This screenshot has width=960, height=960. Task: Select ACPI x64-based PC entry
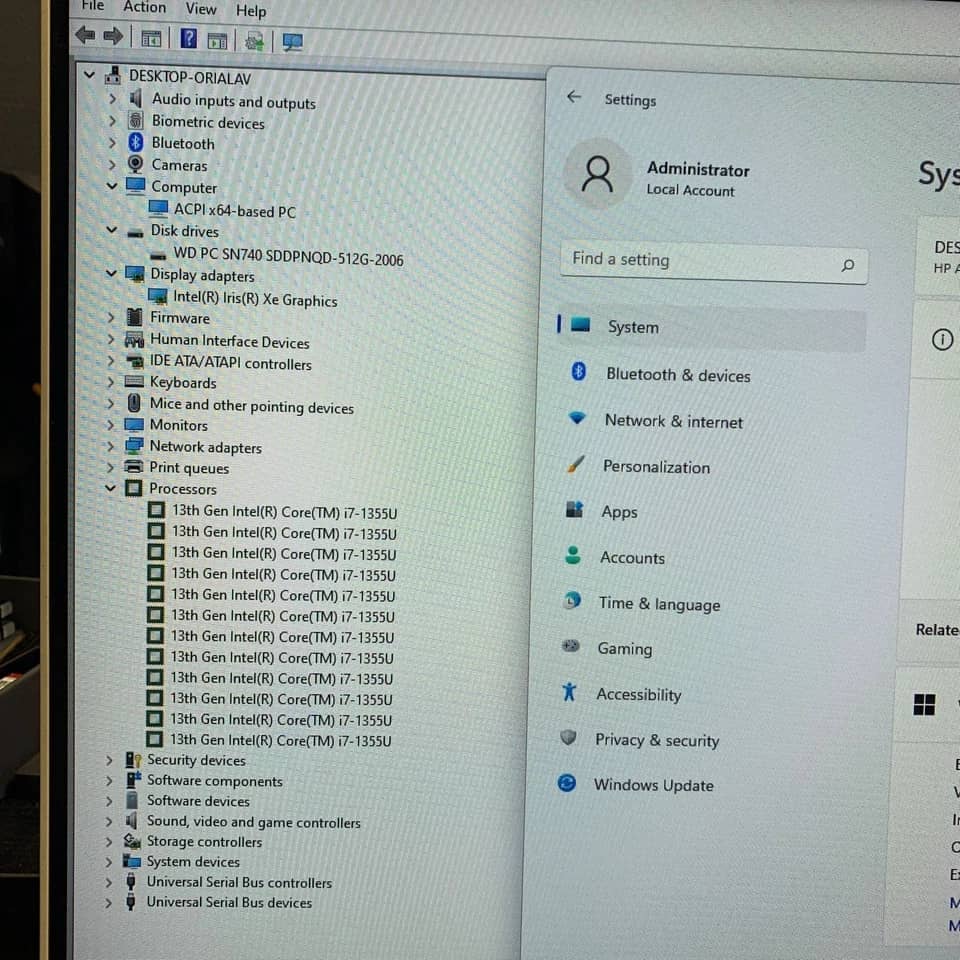[x=234, y=211]
